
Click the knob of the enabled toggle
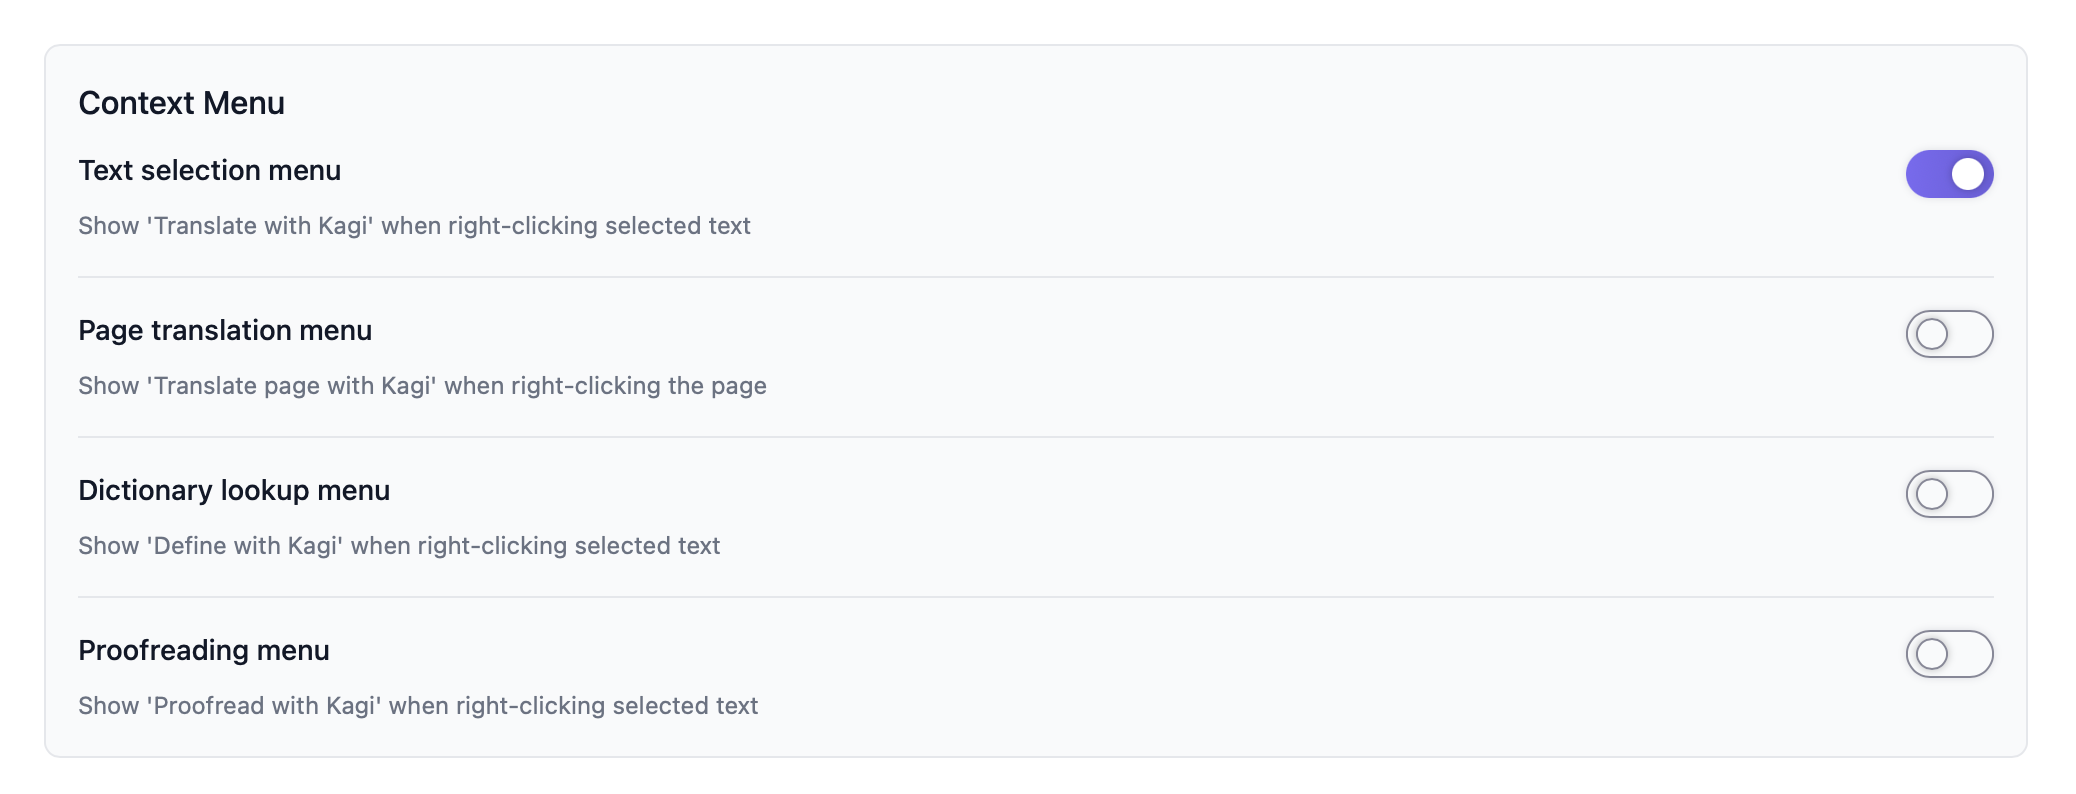(x=1968, y=173)
